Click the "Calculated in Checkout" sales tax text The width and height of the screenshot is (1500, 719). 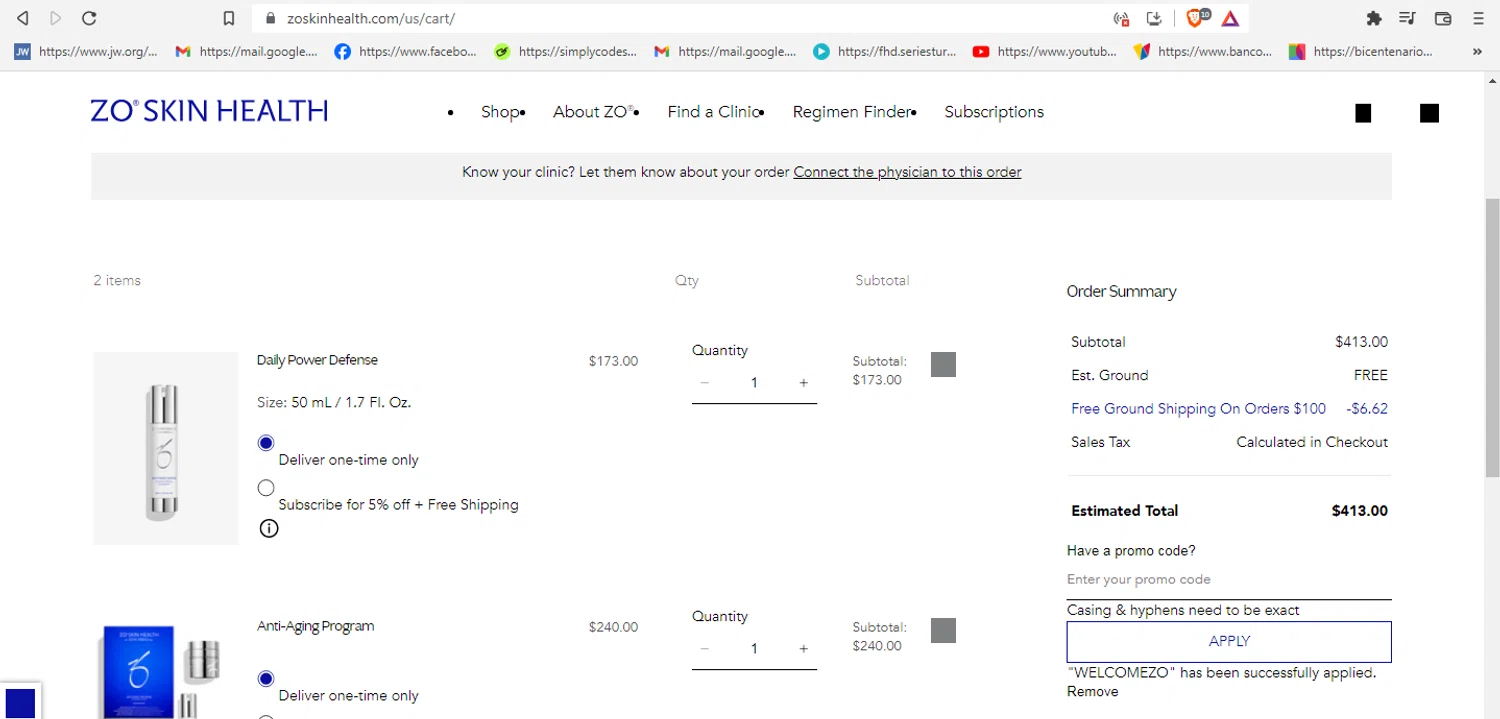[x=1312, y=442]
